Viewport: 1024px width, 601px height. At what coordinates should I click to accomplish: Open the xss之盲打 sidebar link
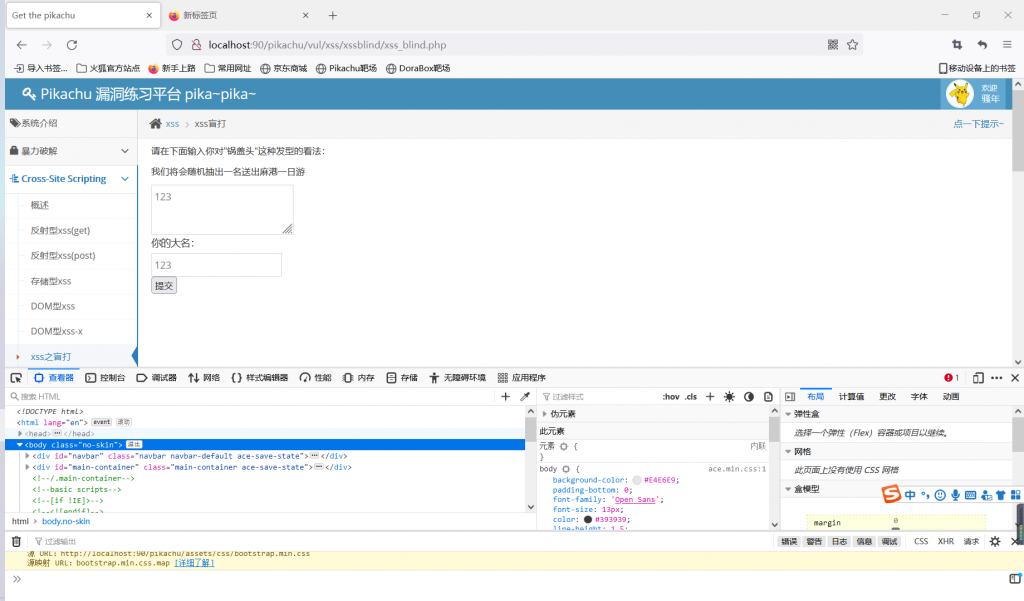click(50, 356)
